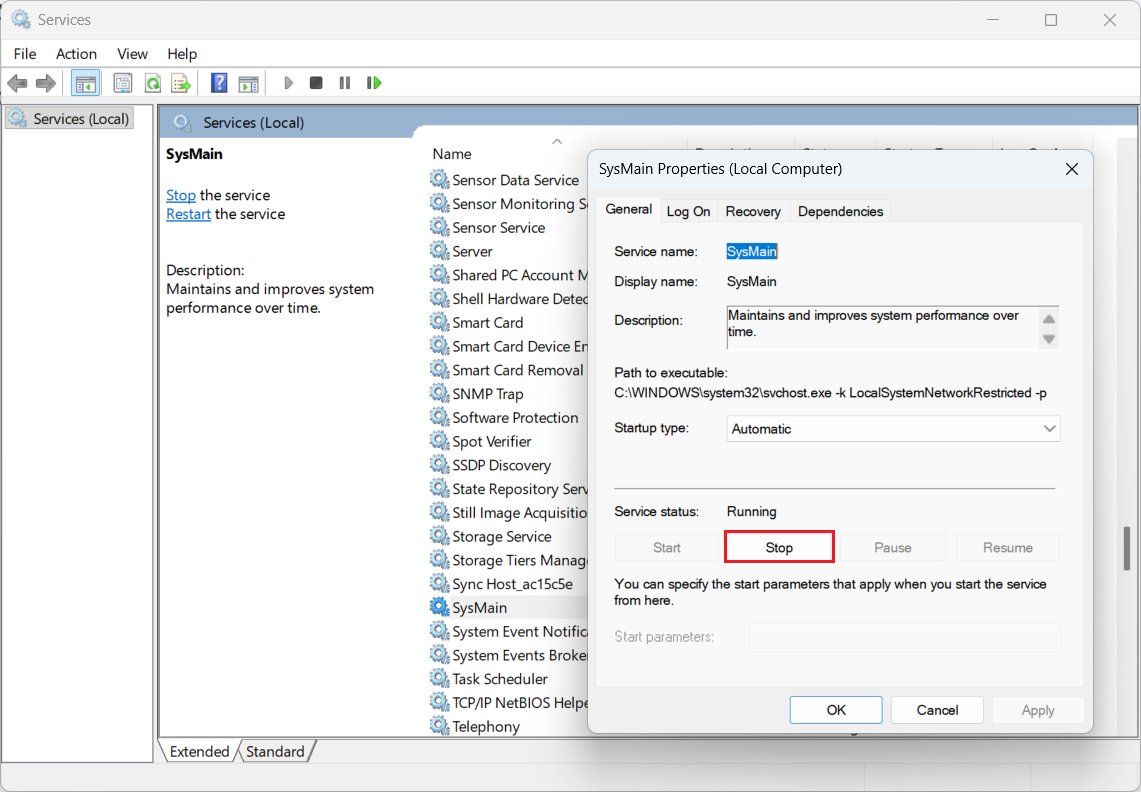Switch to the Dependencies tab

point(840,211)
